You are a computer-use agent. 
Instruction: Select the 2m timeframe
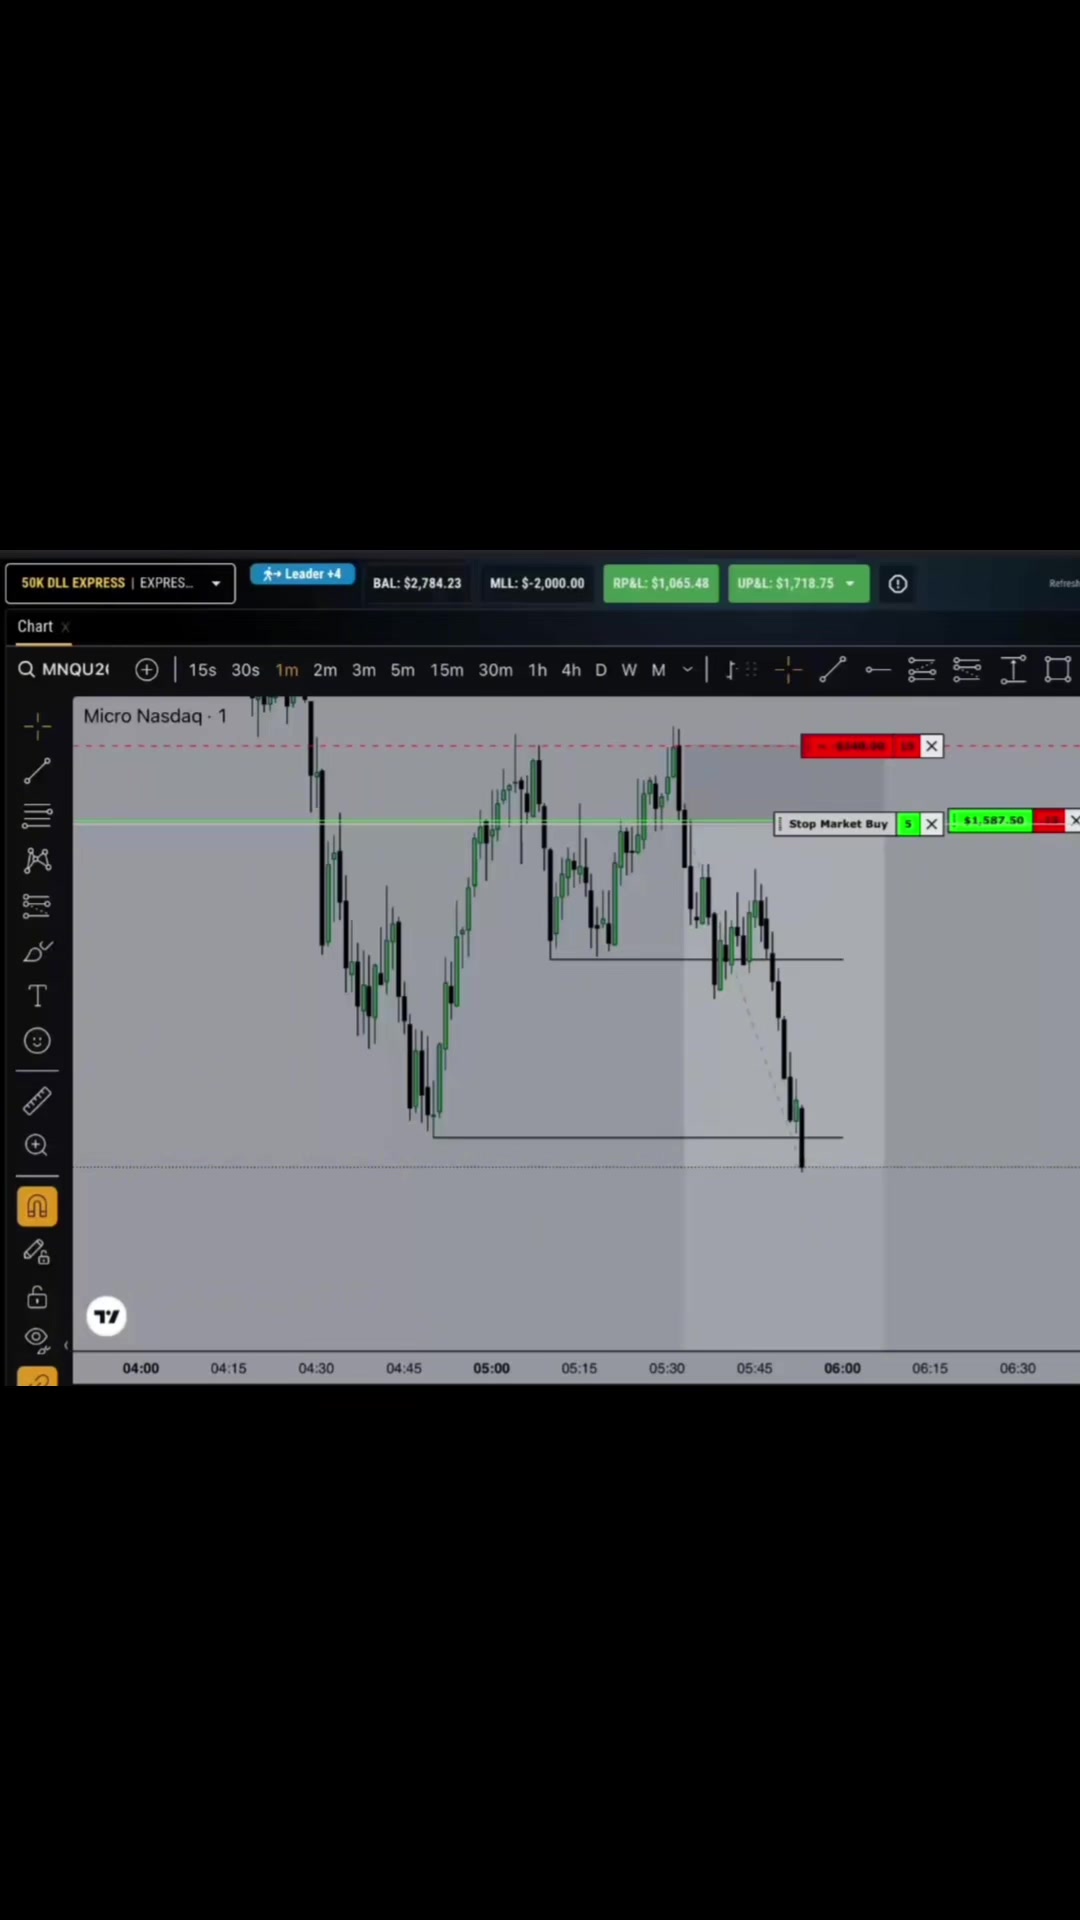[x=325, y=670]
